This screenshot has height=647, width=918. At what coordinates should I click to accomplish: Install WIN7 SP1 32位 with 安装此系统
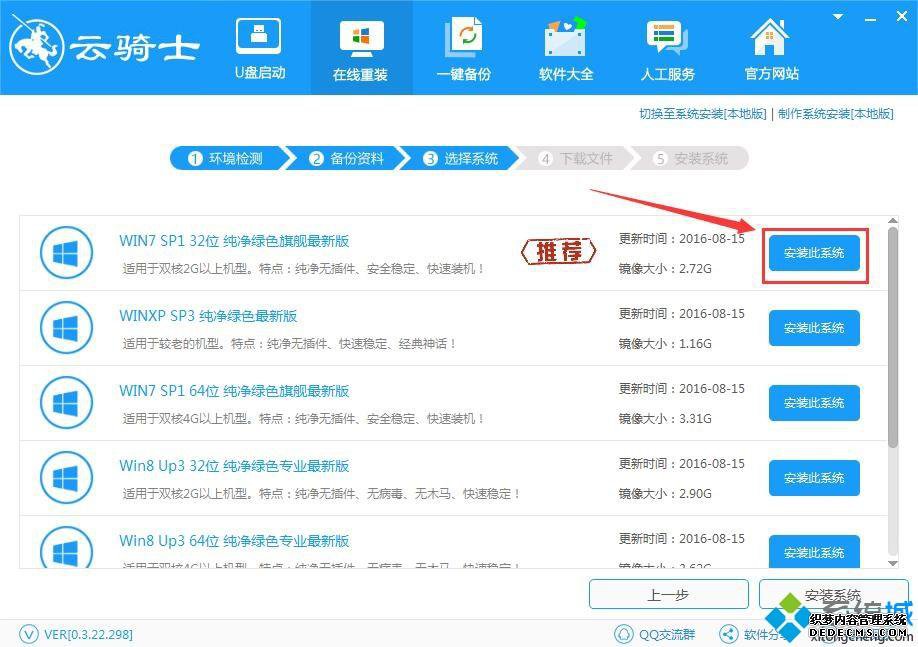click(x=814, y=253)
